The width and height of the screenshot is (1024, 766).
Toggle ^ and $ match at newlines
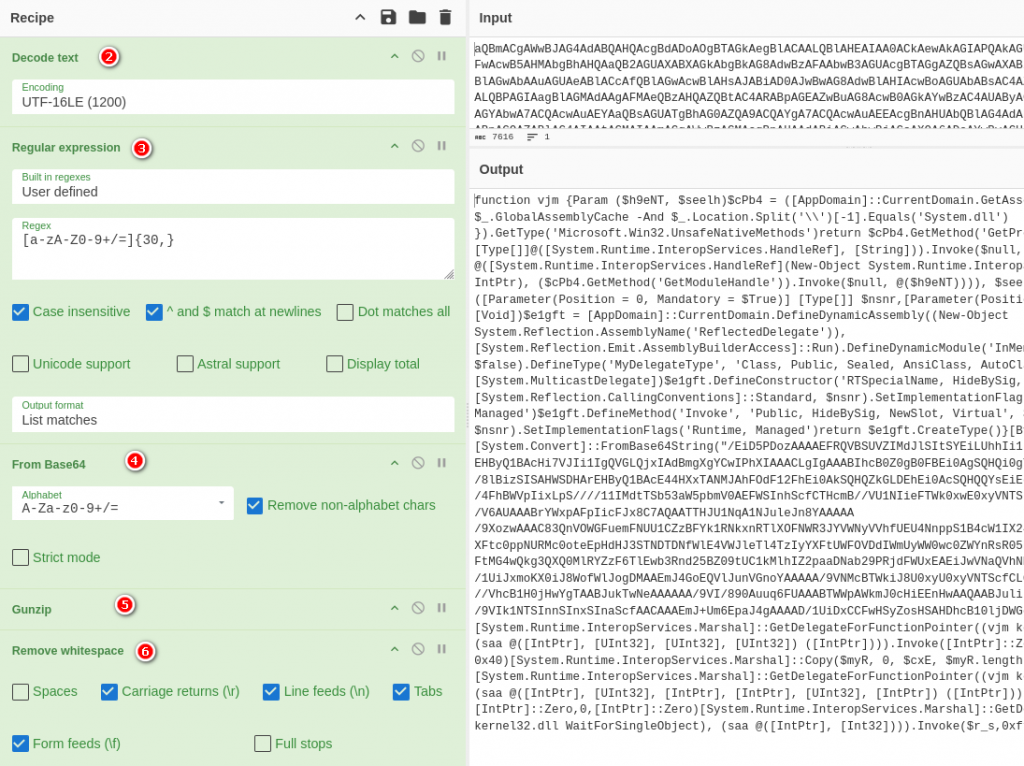154,312
